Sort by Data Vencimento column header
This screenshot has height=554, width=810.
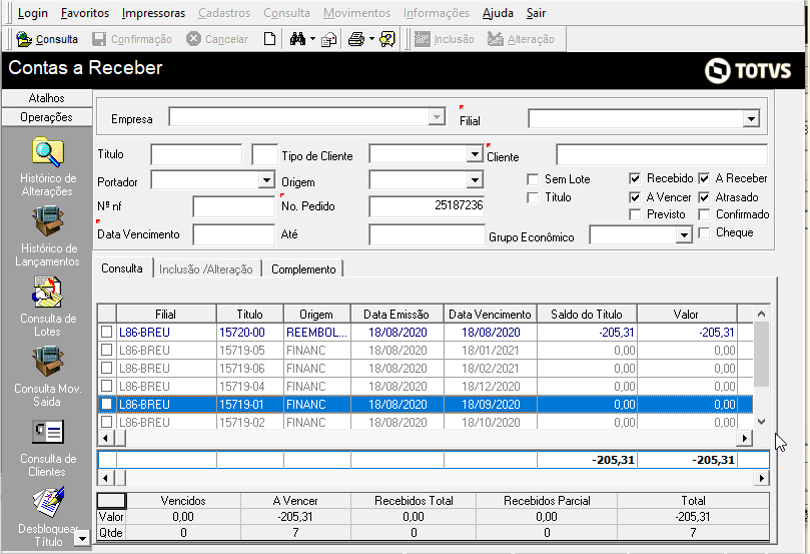click(490, 314)
